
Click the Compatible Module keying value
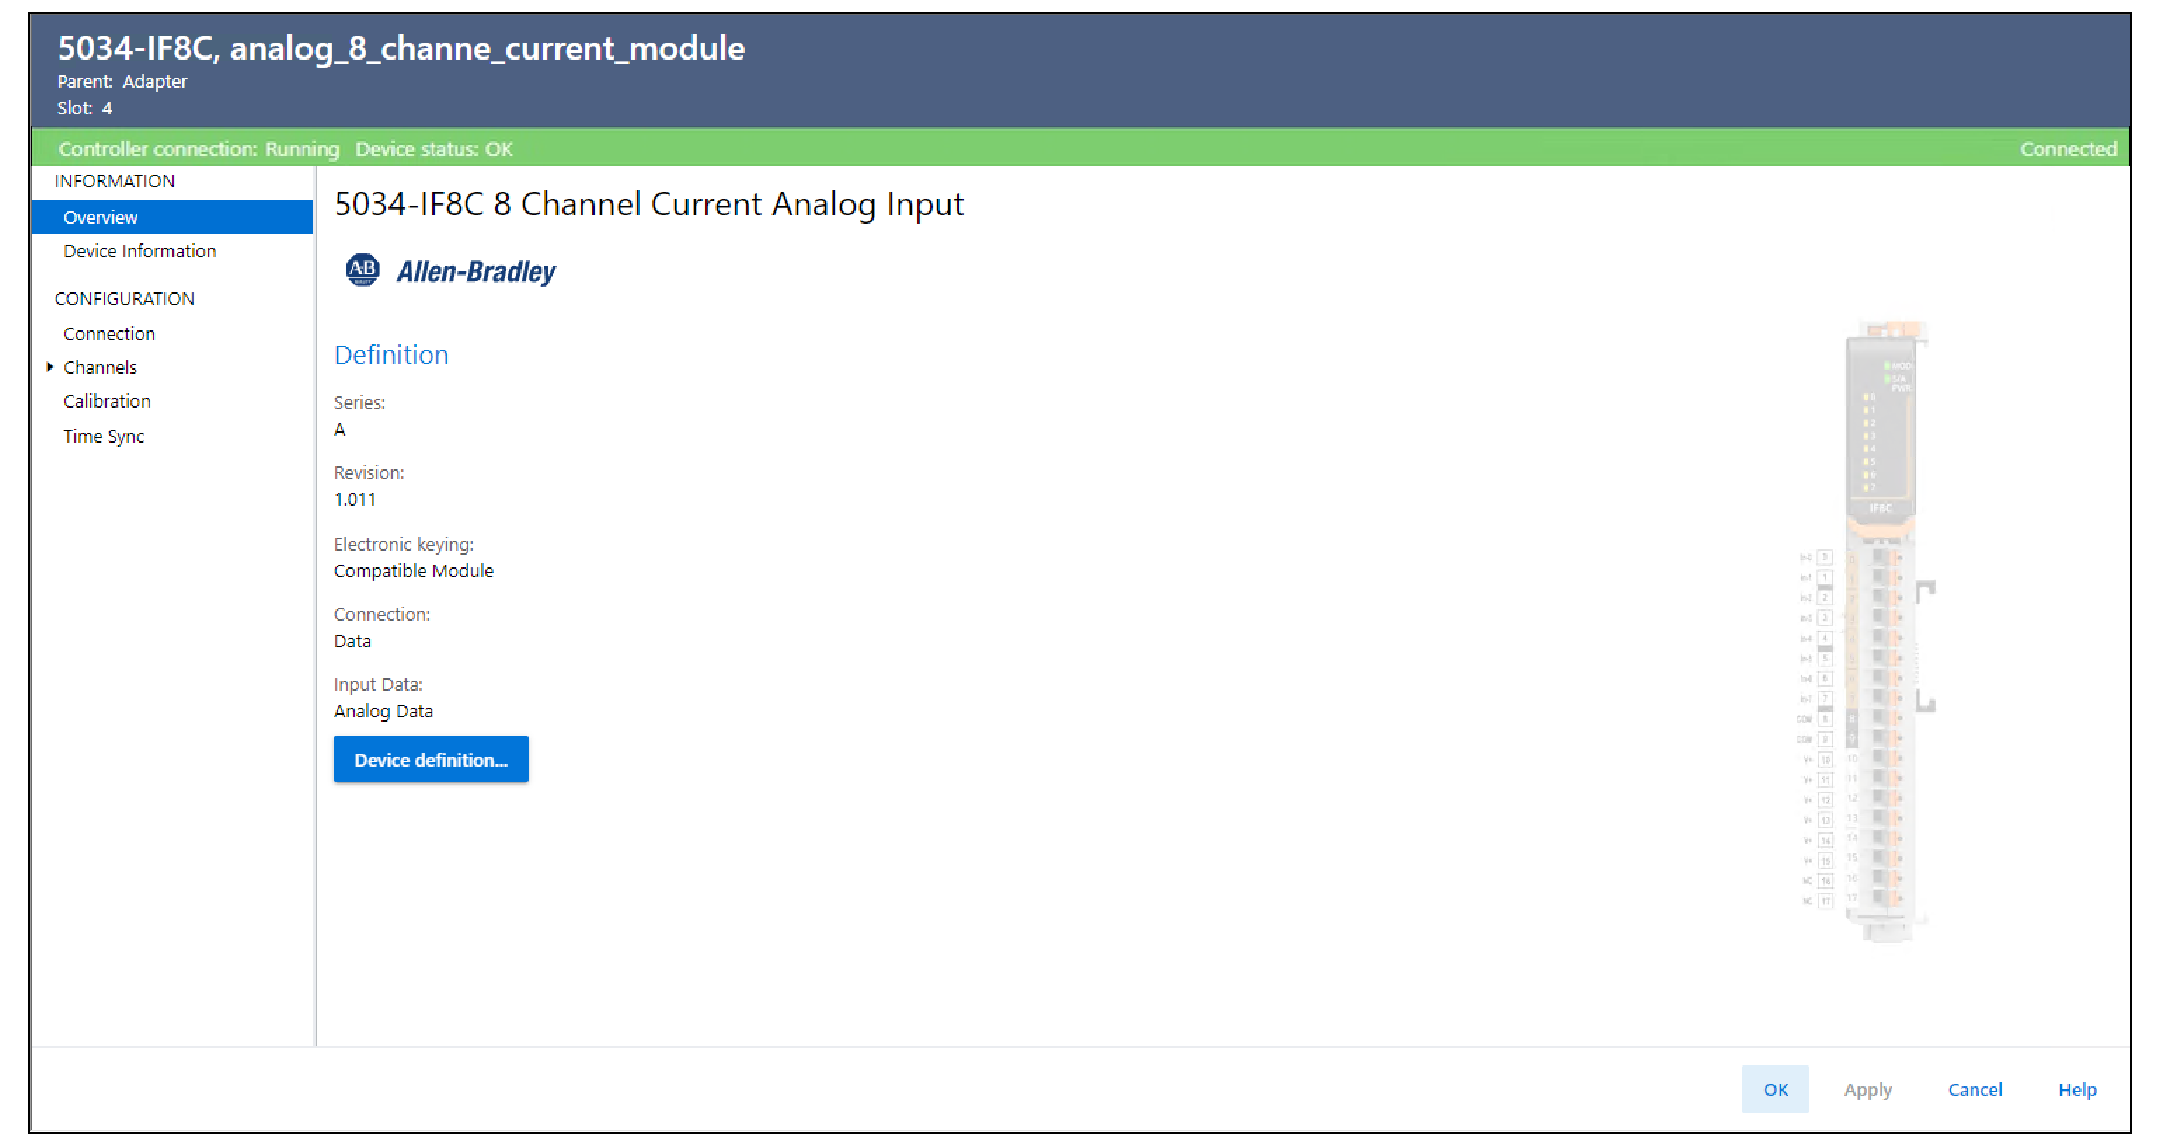tap(414, 571)
